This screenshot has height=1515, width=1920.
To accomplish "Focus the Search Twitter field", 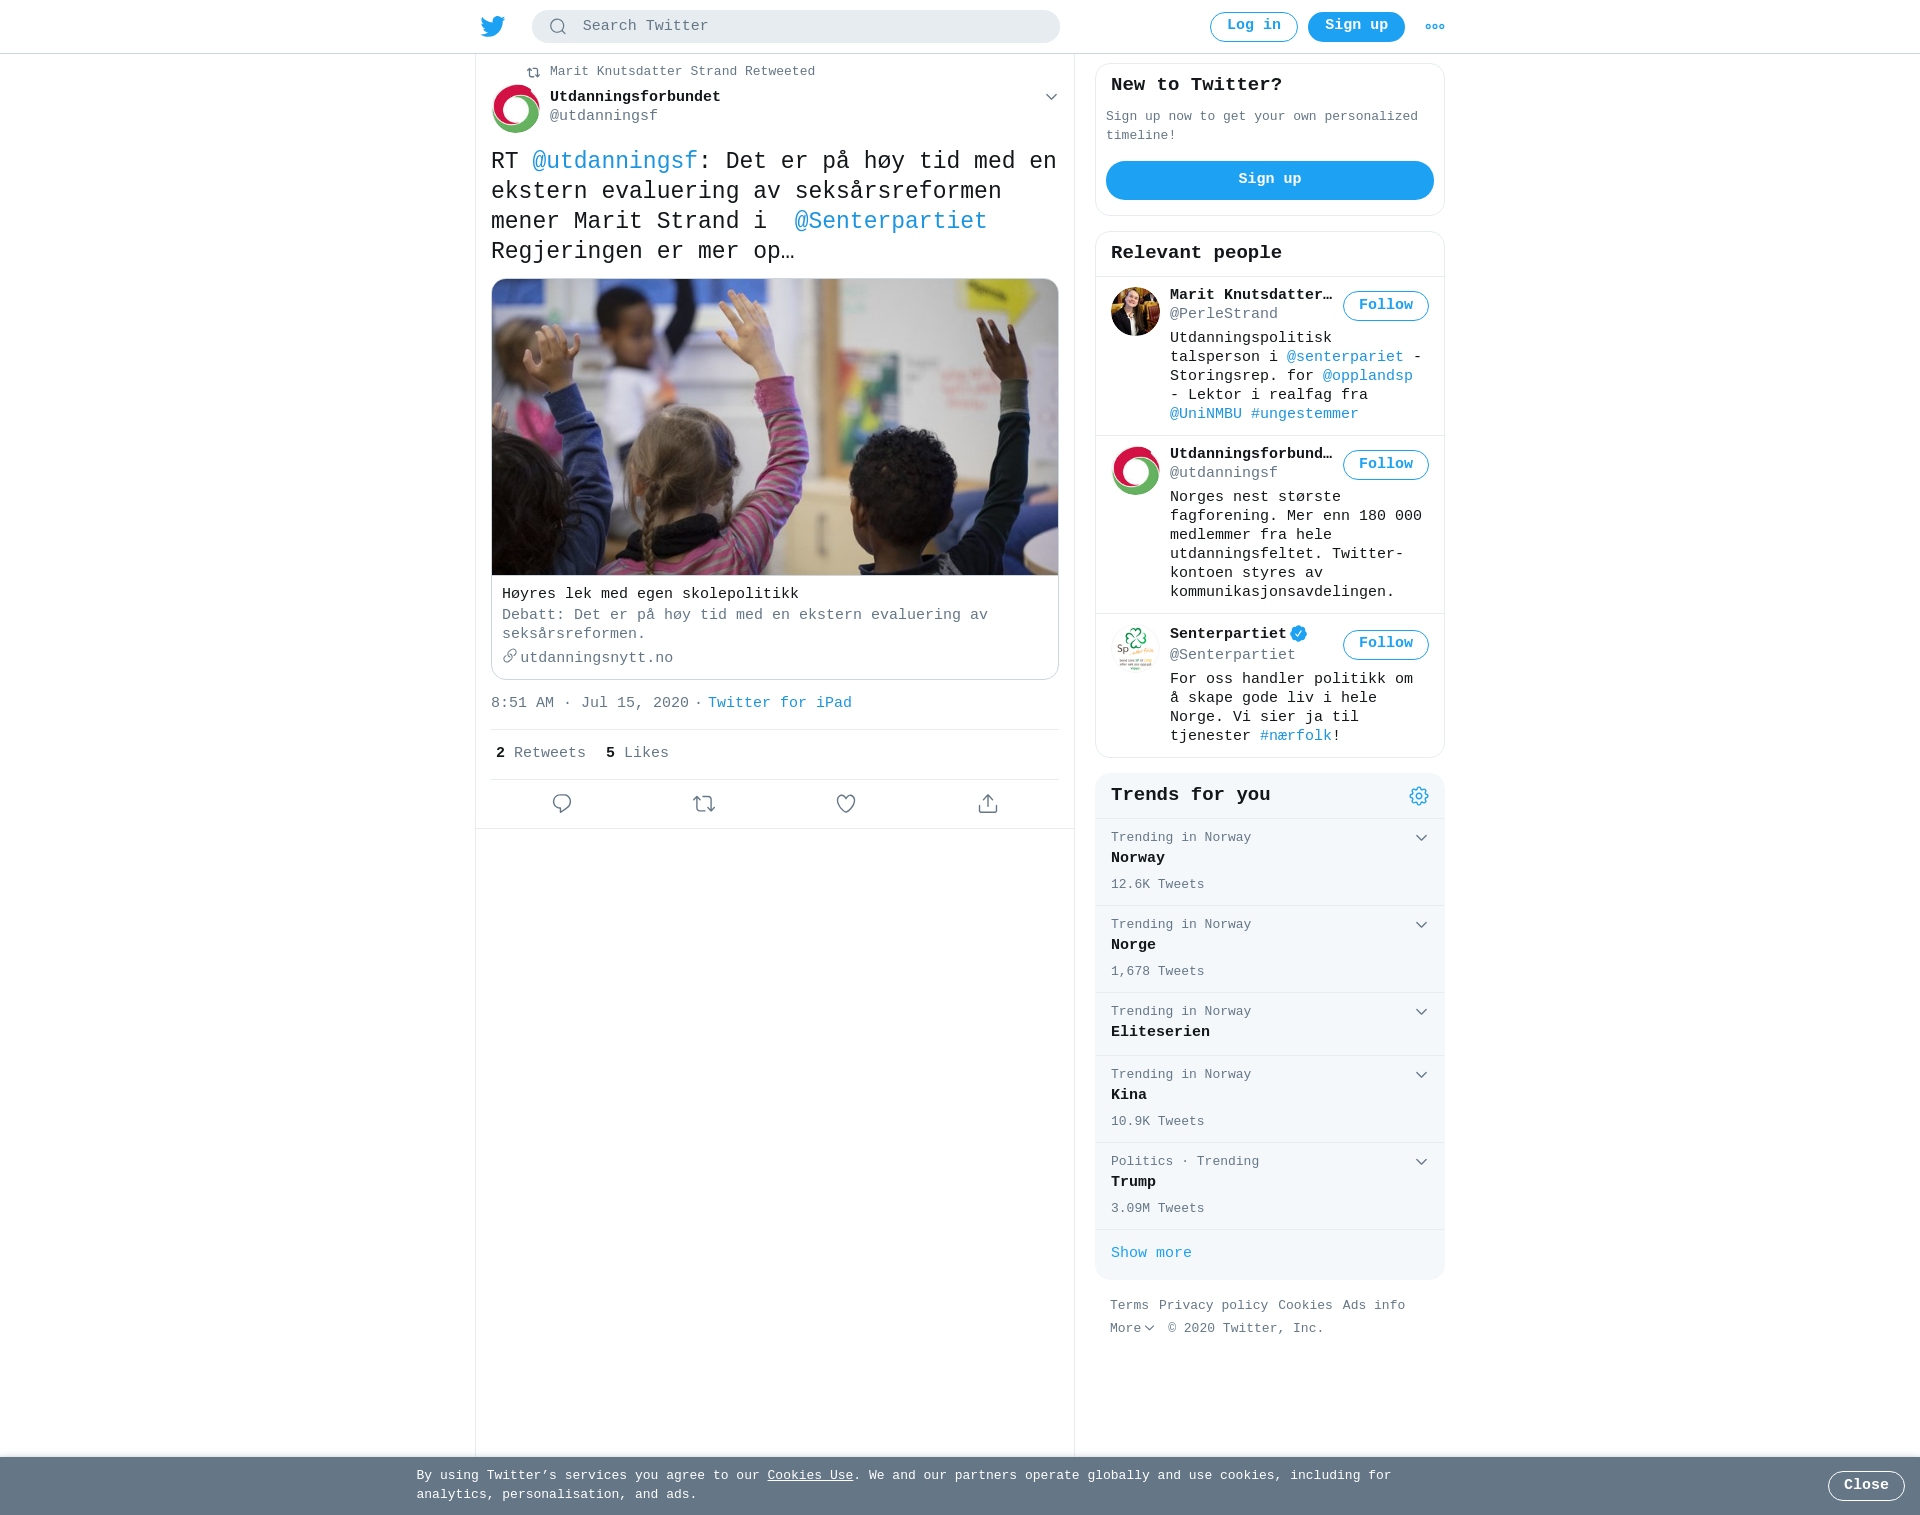I will (795, 27).
